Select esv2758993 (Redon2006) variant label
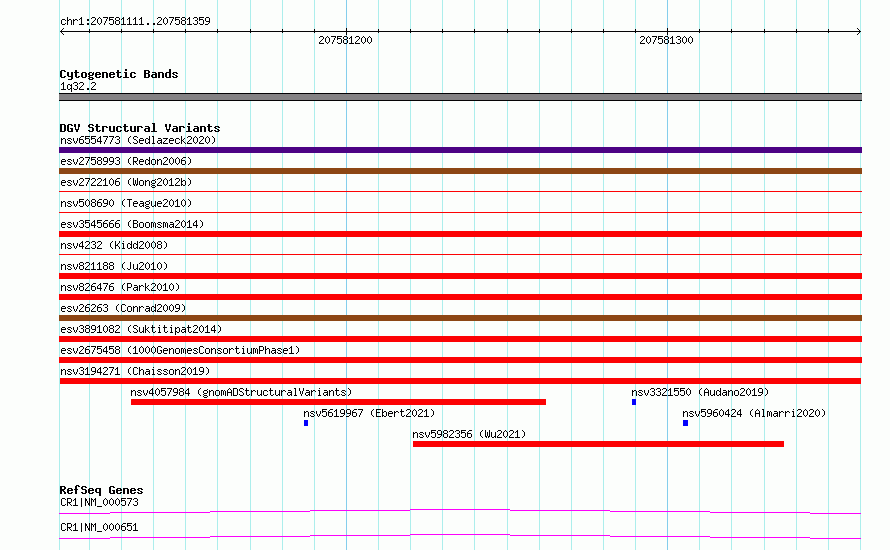Viewport: 890px width, 550px height. (x=126, y=161)
